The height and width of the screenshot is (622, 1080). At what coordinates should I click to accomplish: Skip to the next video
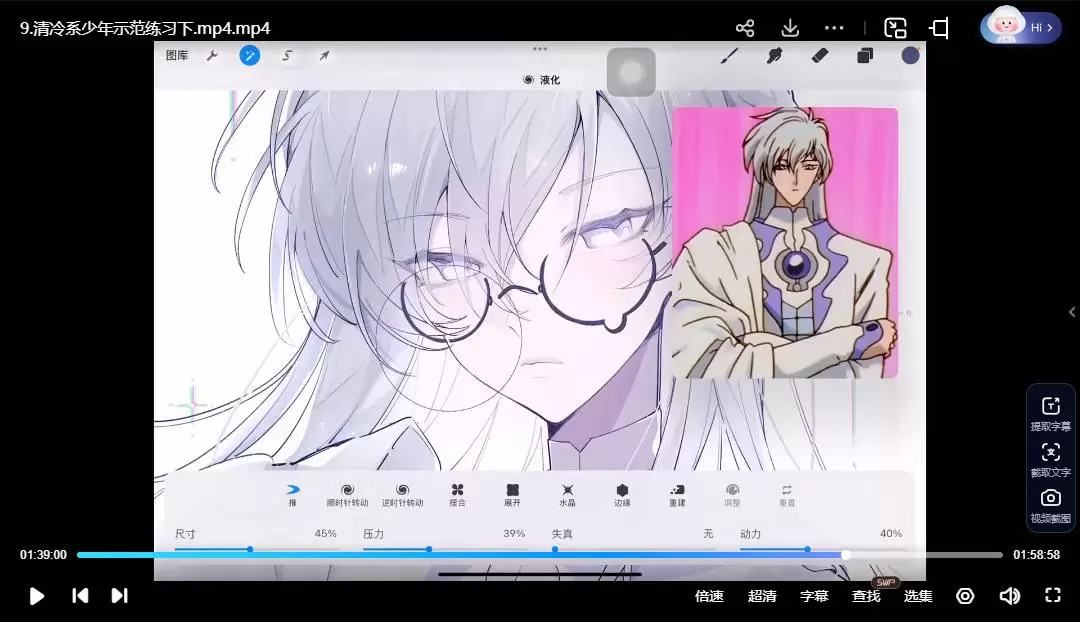click(x=119, y=596)
